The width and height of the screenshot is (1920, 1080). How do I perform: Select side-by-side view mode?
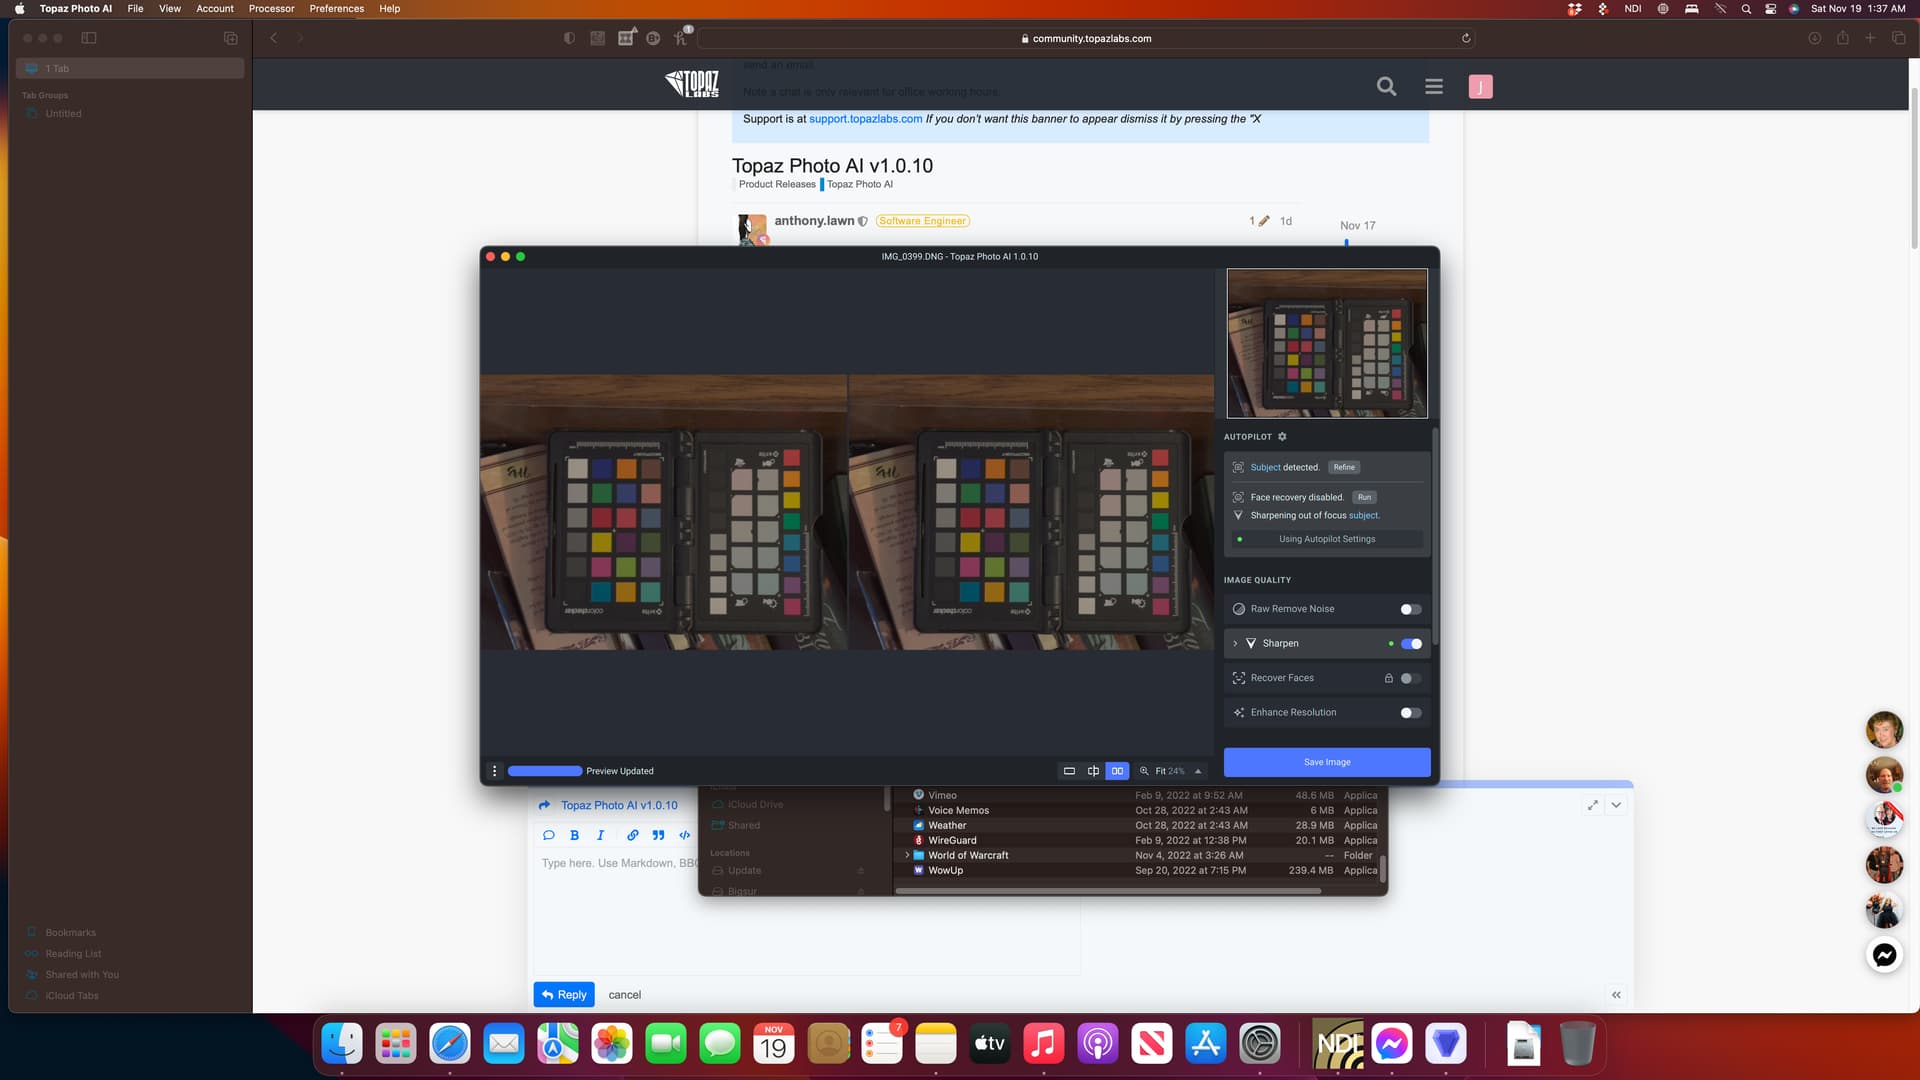1117,771
